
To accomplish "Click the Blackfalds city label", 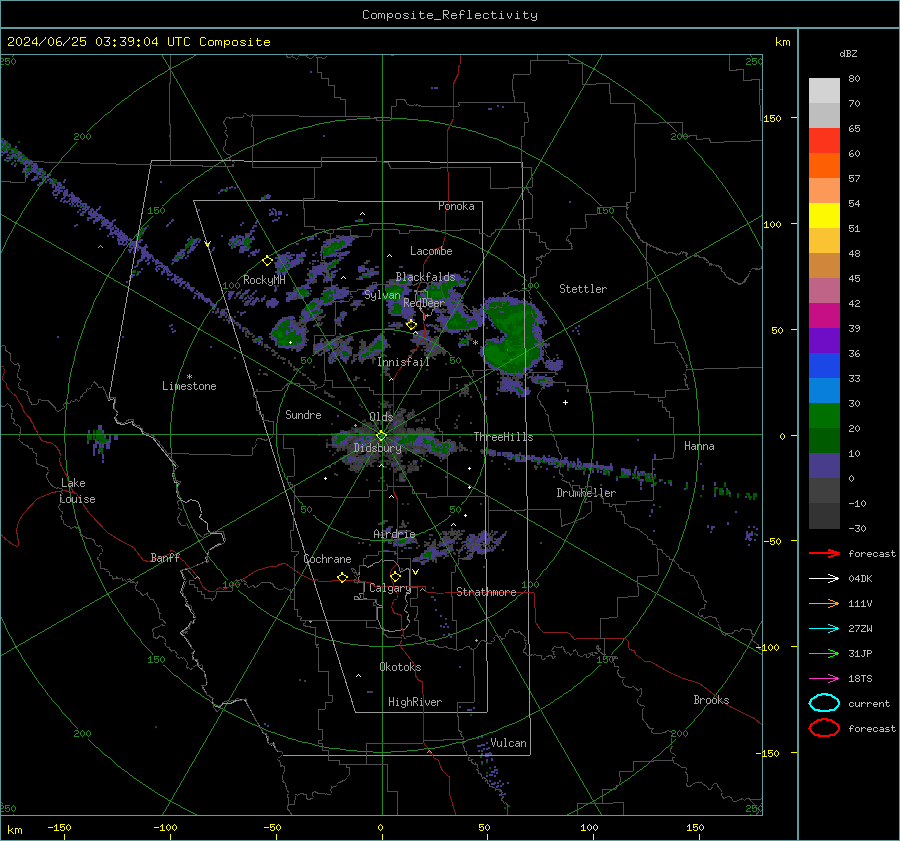I will [x=425, y=277].
